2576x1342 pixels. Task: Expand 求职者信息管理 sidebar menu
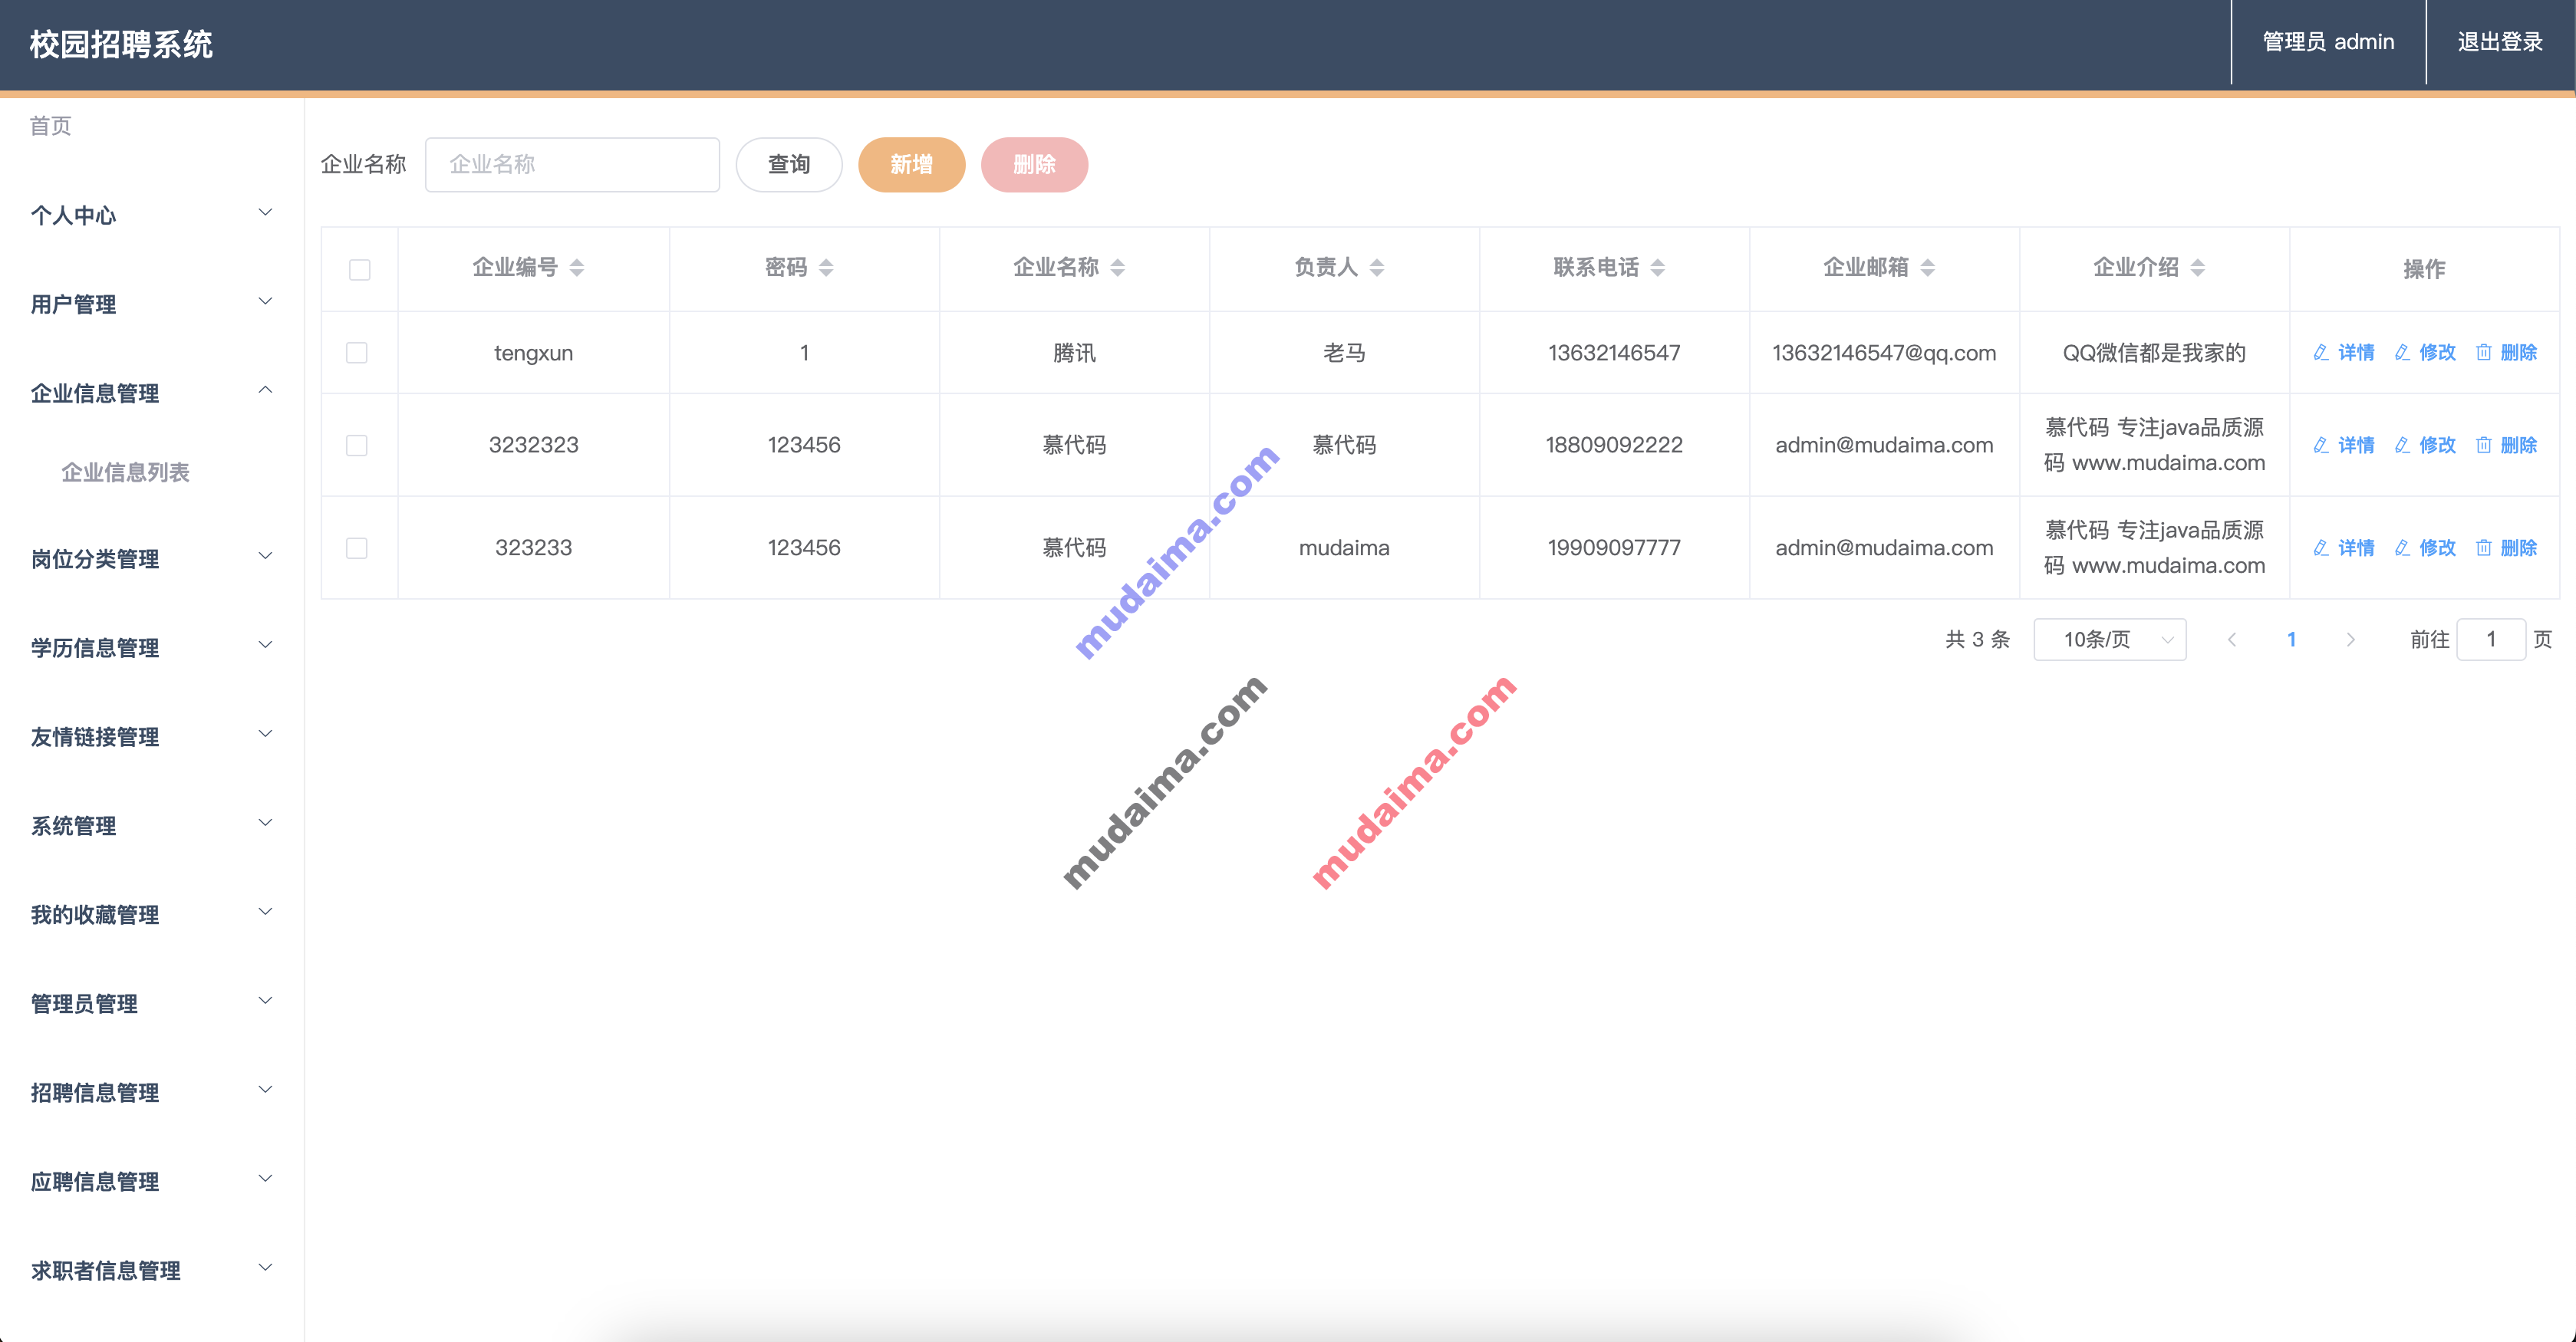coord(152,1271)
